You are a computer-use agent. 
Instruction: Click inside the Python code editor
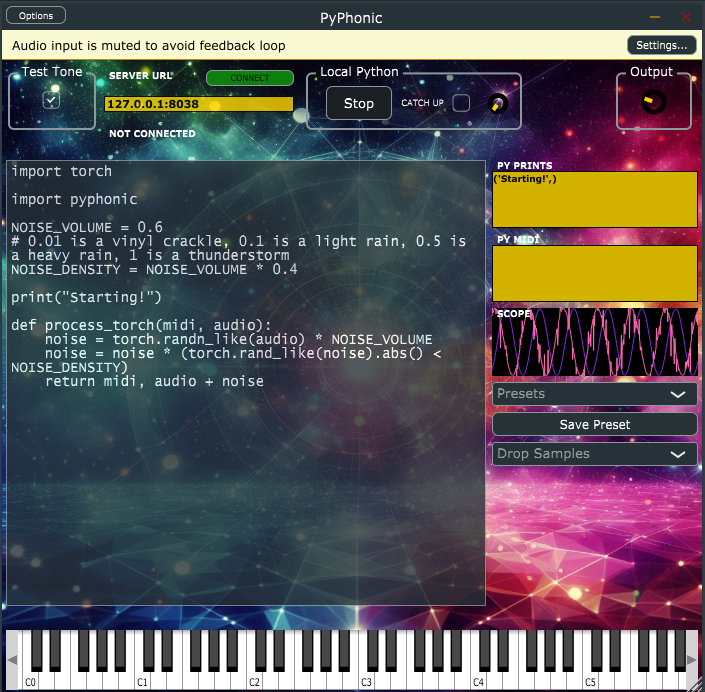click(x=245, y=480)
